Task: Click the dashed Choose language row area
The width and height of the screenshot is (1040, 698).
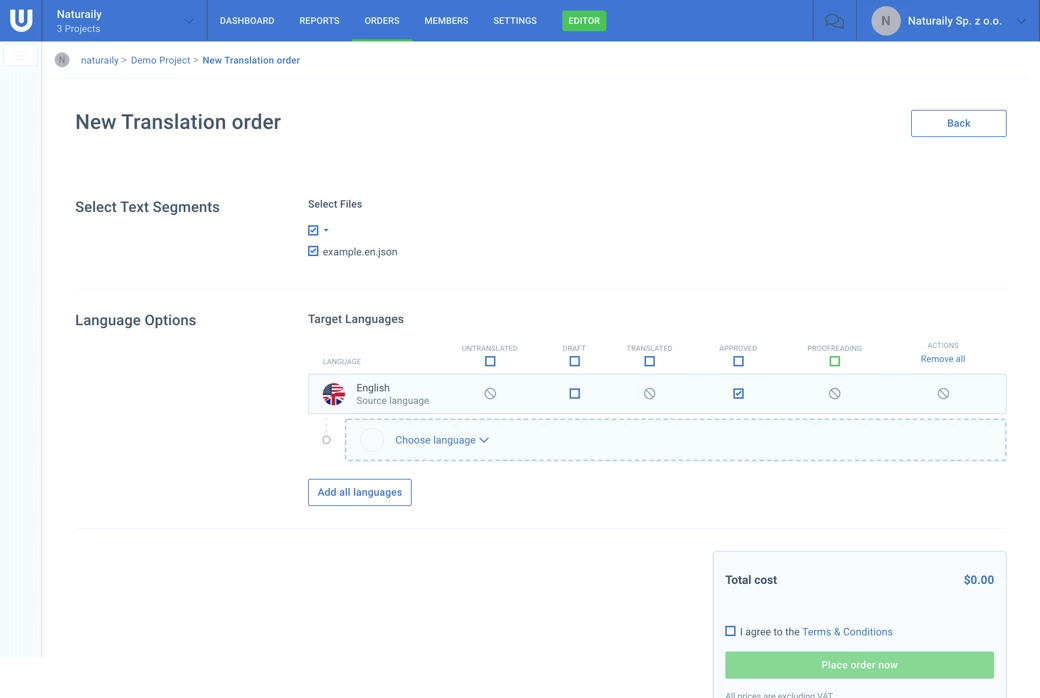Action: pos(675,440)
